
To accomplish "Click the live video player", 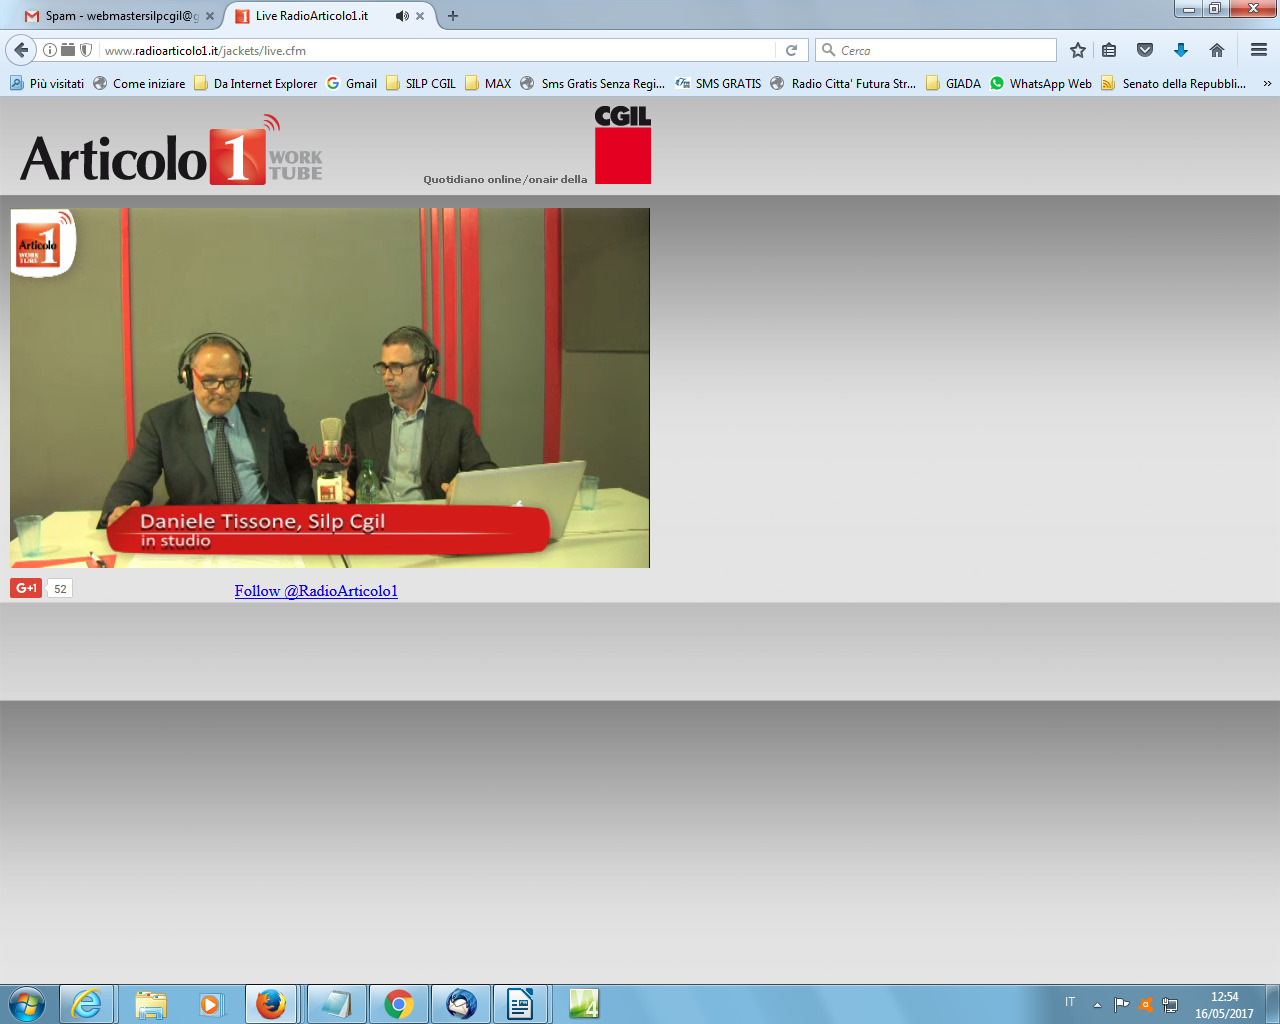I will (x=330, y=388).
